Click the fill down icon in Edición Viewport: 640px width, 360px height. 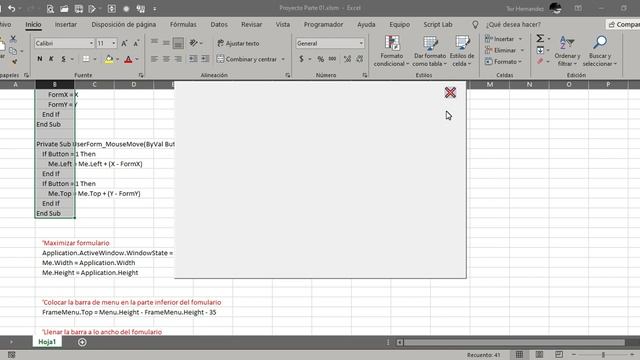click(x=540, y=50)
